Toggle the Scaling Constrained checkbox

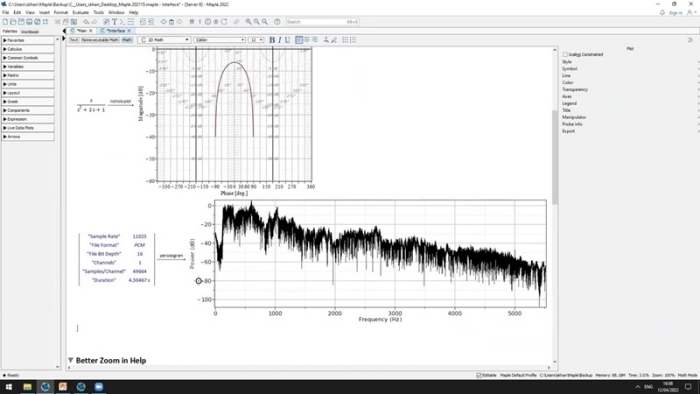pyautogui.click(x=565, y=54)
